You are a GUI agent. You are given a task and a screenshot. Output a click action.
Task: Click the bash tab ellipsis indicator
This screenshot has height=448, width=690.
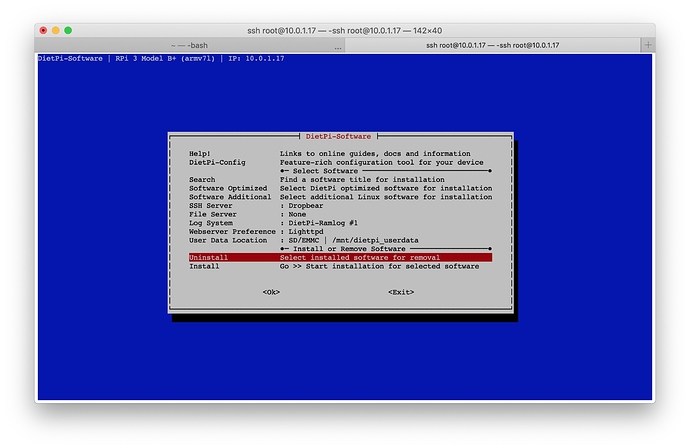pyautogui.click(x=338, y=47)
